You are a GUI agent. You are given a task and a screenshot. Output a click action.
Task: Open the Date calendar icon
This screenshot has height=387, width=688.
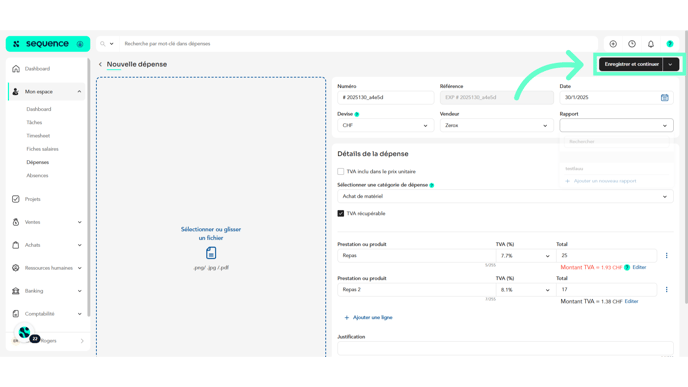click(x=665, y=97)
